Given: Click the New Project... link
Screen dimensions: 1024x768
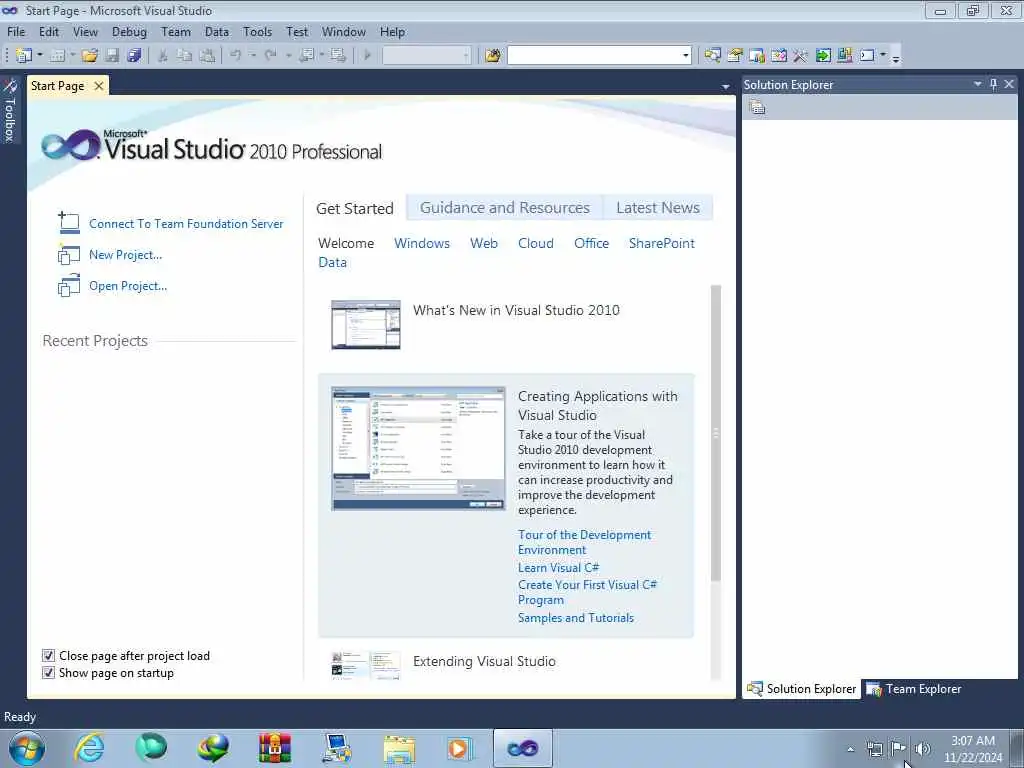Looking at the screenshot, I should pyautogui.click(x=125, y=255).
